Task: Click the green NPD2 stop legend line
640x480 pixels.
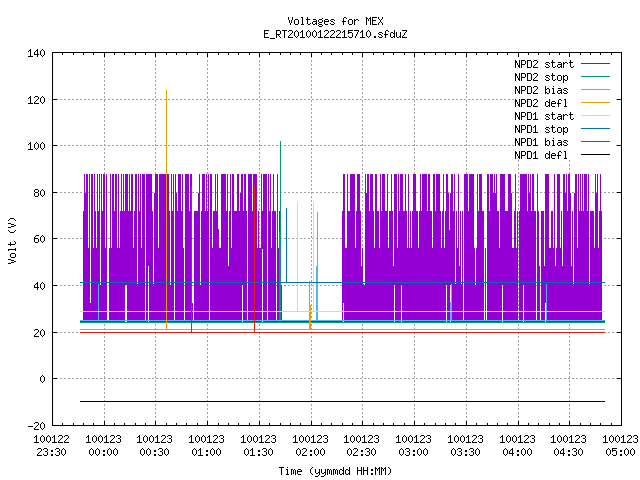Action: point(595,77)
